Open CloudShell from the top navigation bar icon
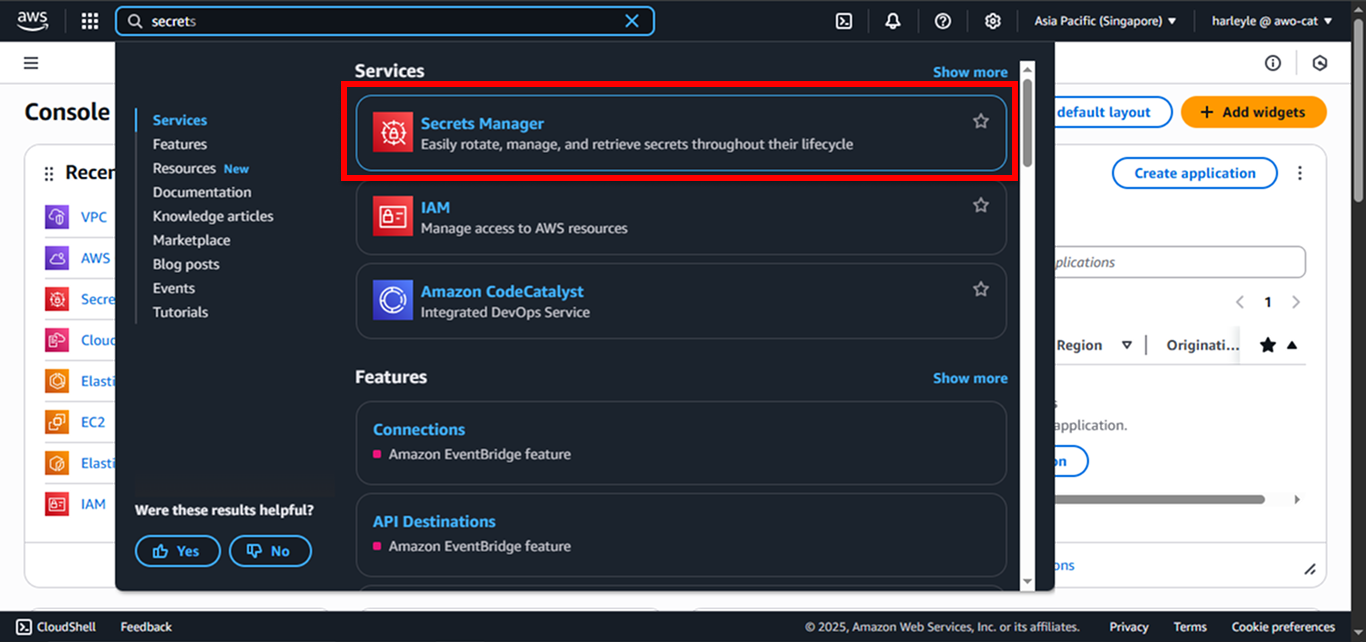This screenshot has width=1366, height=642. (x=844, y=21)
